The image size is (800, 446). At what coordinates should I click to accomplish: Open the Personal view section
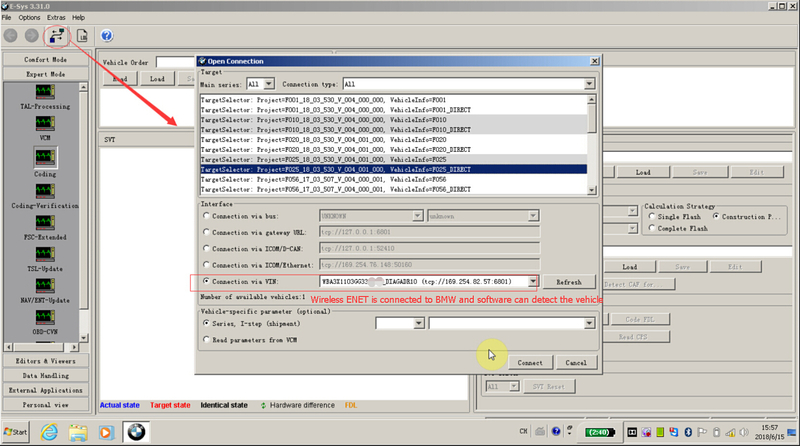tap(45, 405)
